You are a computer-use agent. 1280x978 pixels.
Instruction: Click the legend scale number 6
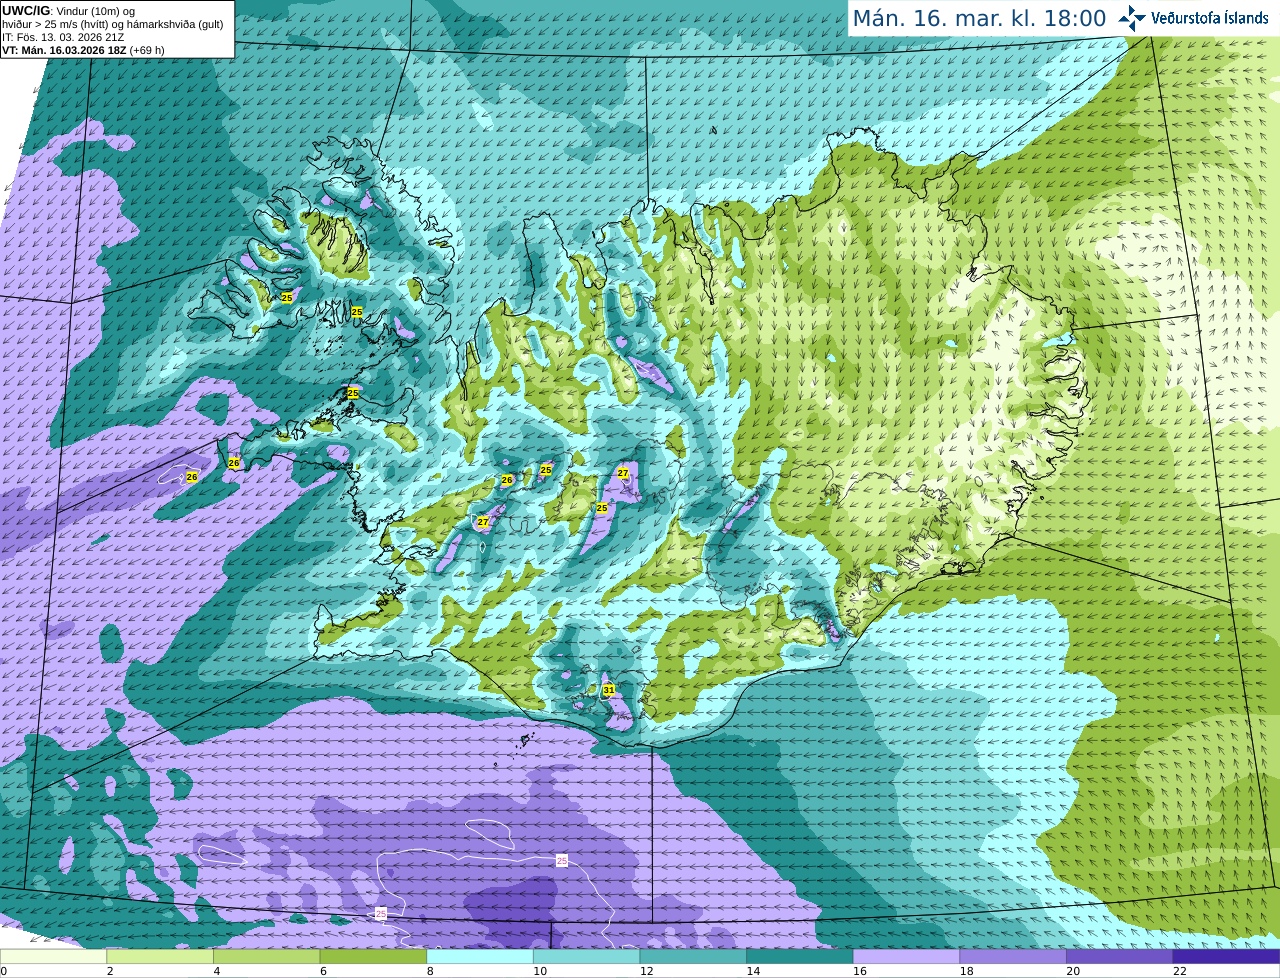click(x=323, y=971)
